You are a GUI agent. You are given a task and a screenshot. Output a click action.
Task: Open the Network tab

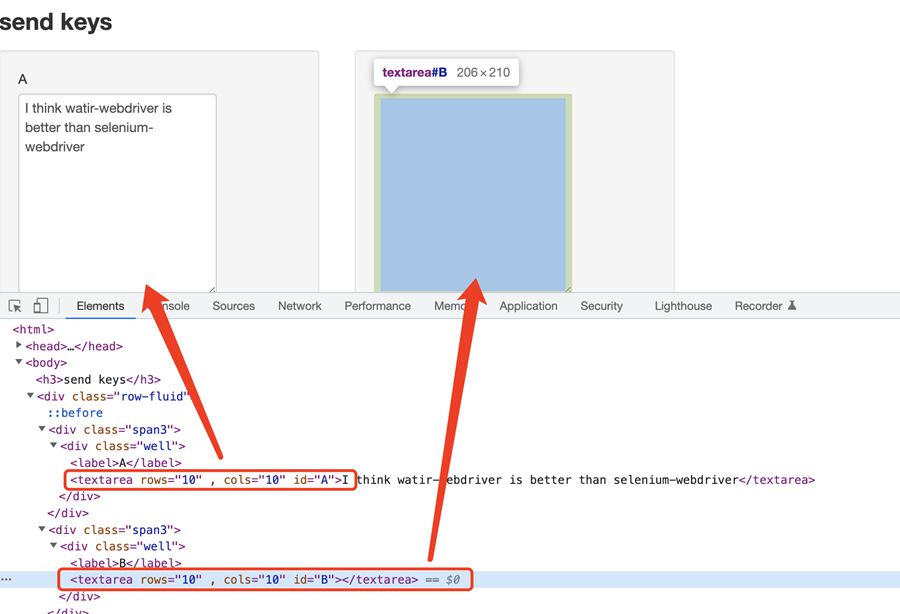300,306
